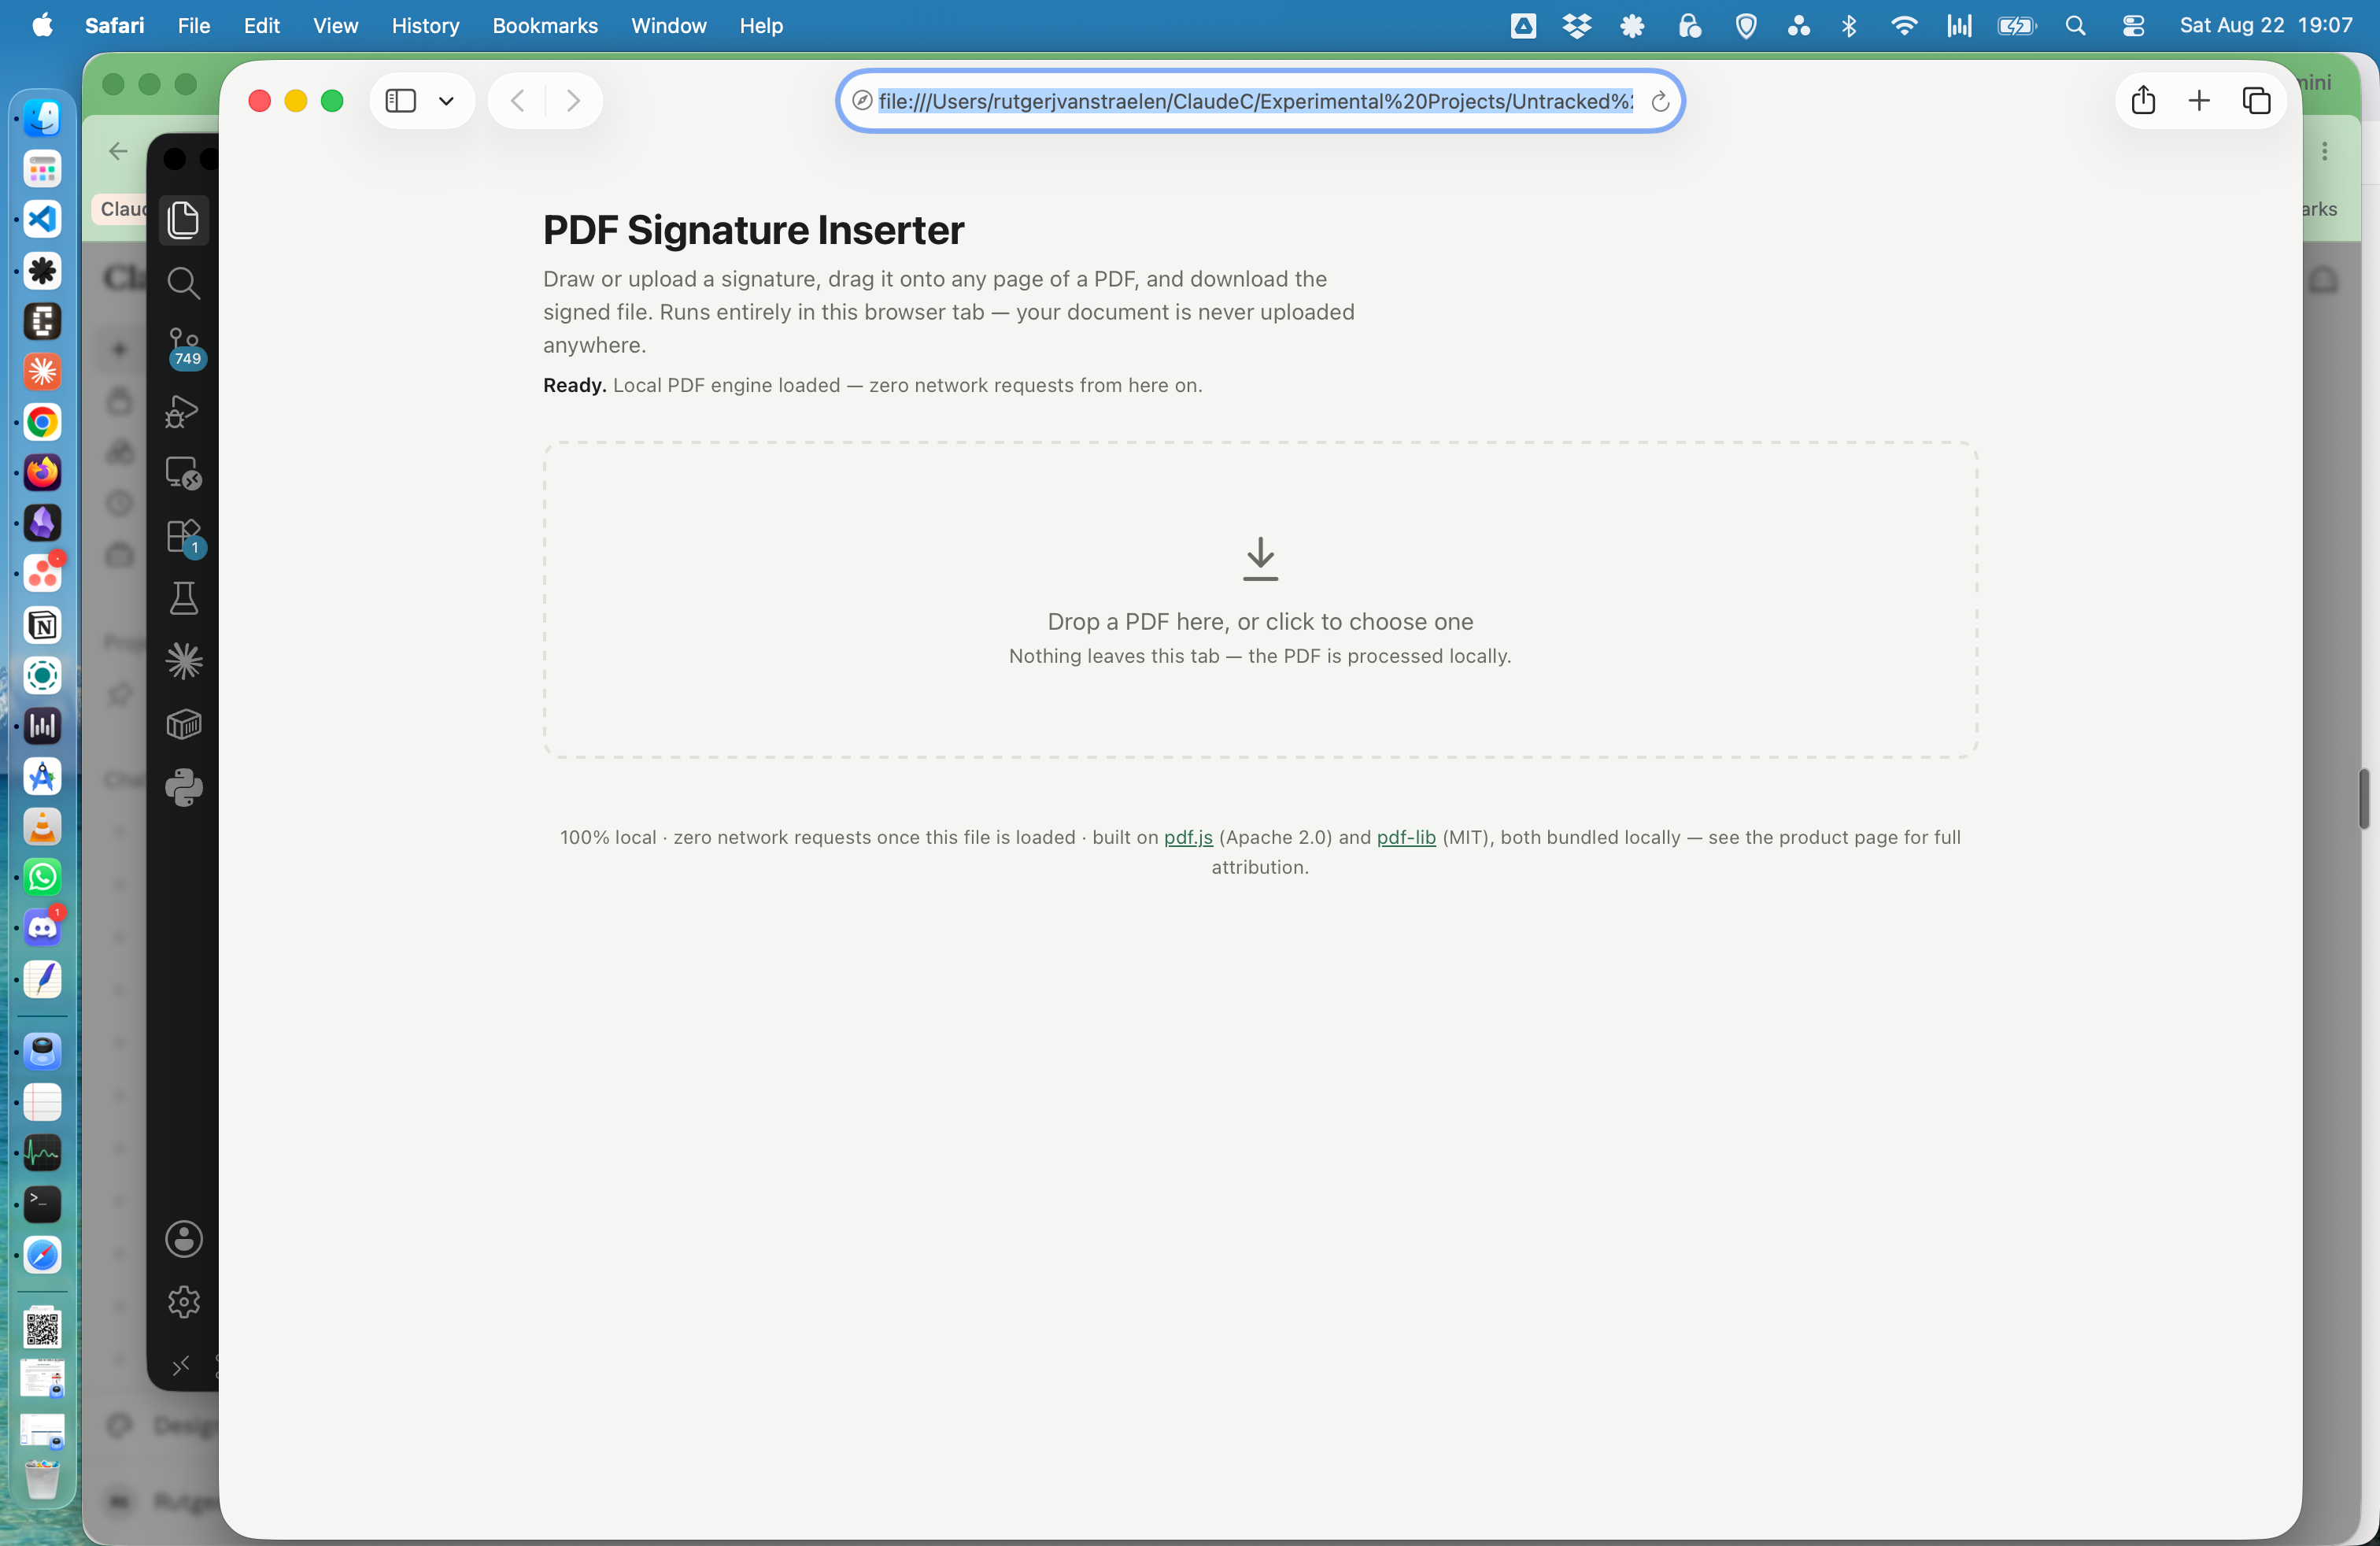Open VS Code Manage gear
Viewport: 2380px width, 1546px height.
coord(184,1302)
